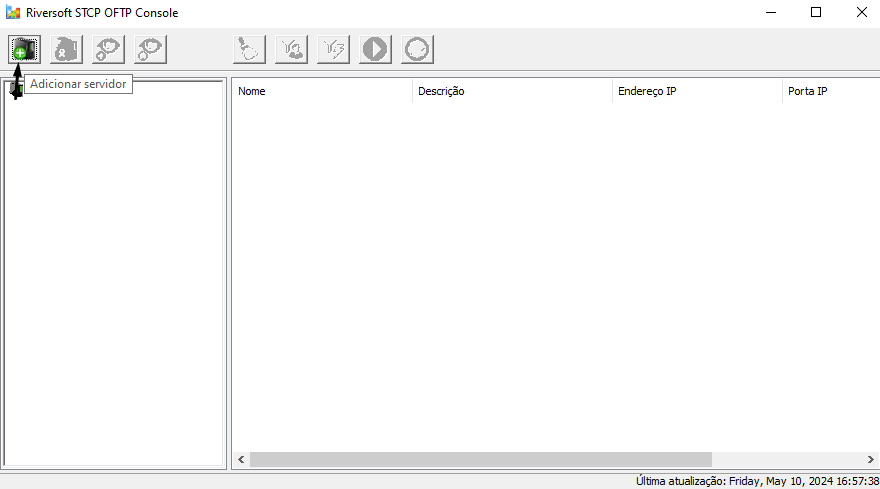Image resolution: width=880 pixels, height=489 pixels.
Task: Maximize the Riversoft STCP OFTP Console window
Action: coord(816,12)
